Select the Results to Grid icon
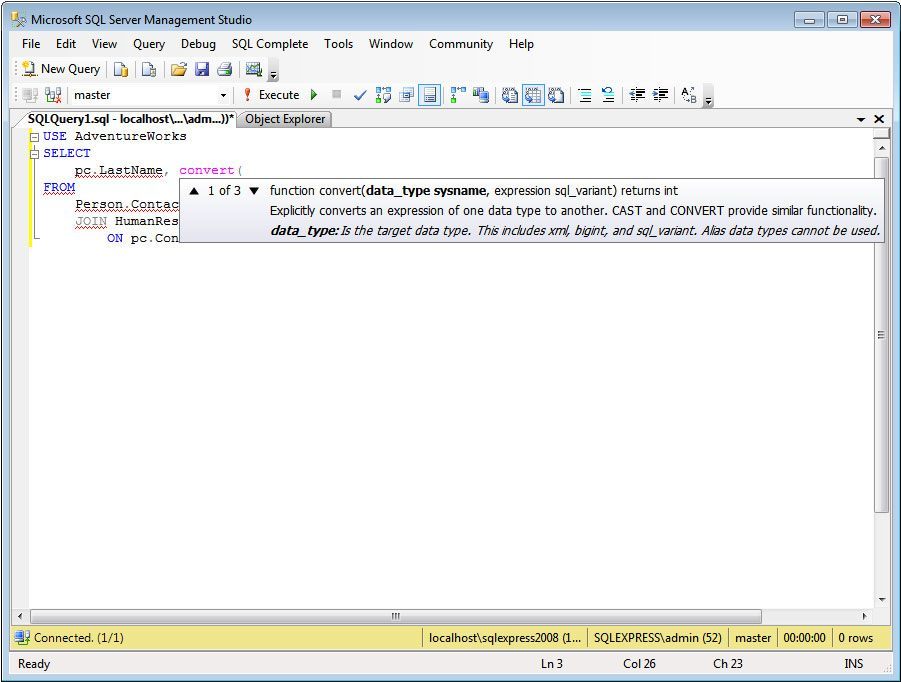 click(531, 95)
